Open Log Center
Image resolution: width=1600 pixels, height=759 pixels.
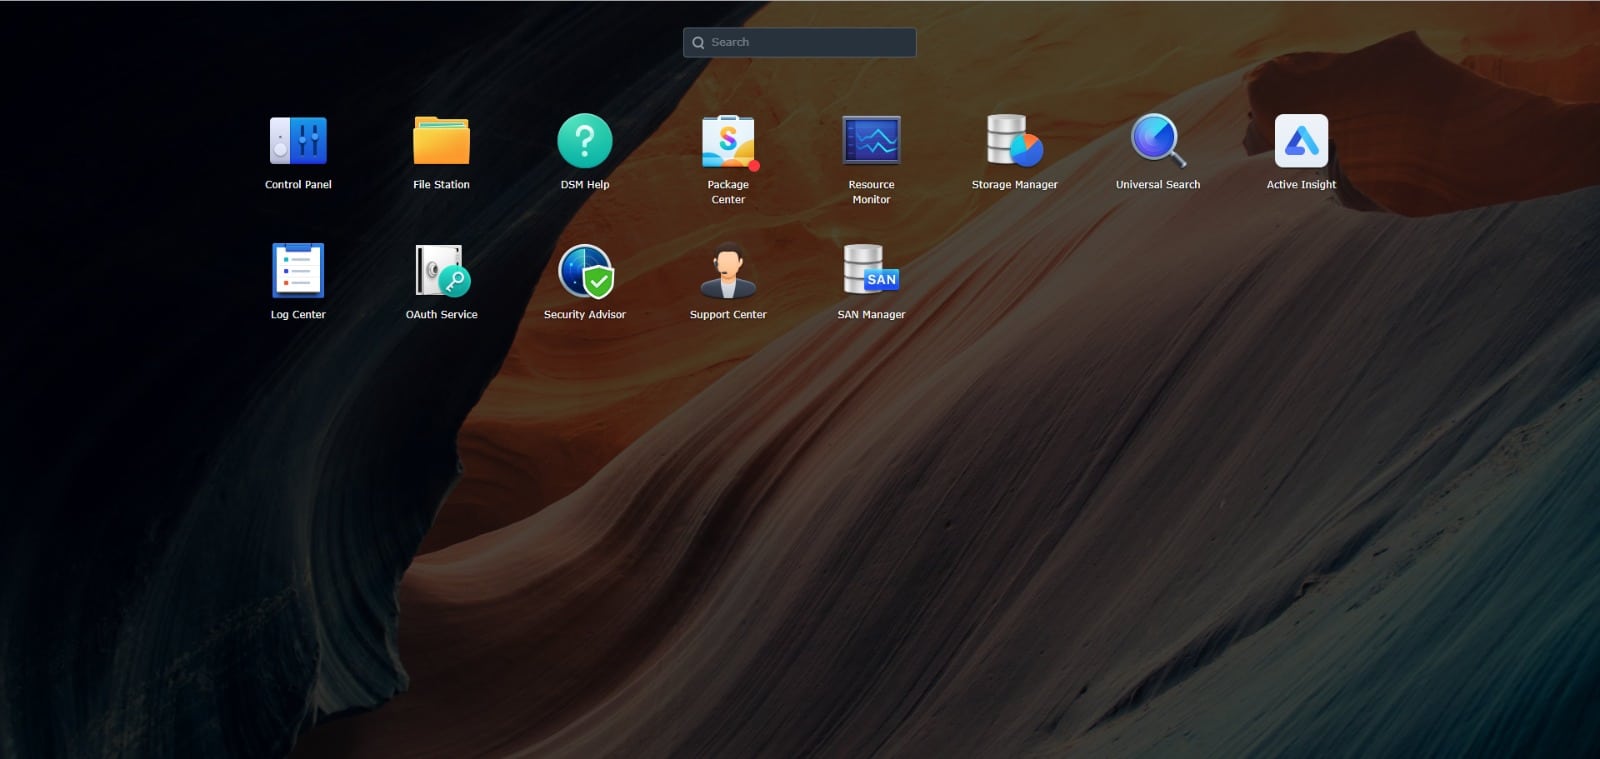[298, 271]
